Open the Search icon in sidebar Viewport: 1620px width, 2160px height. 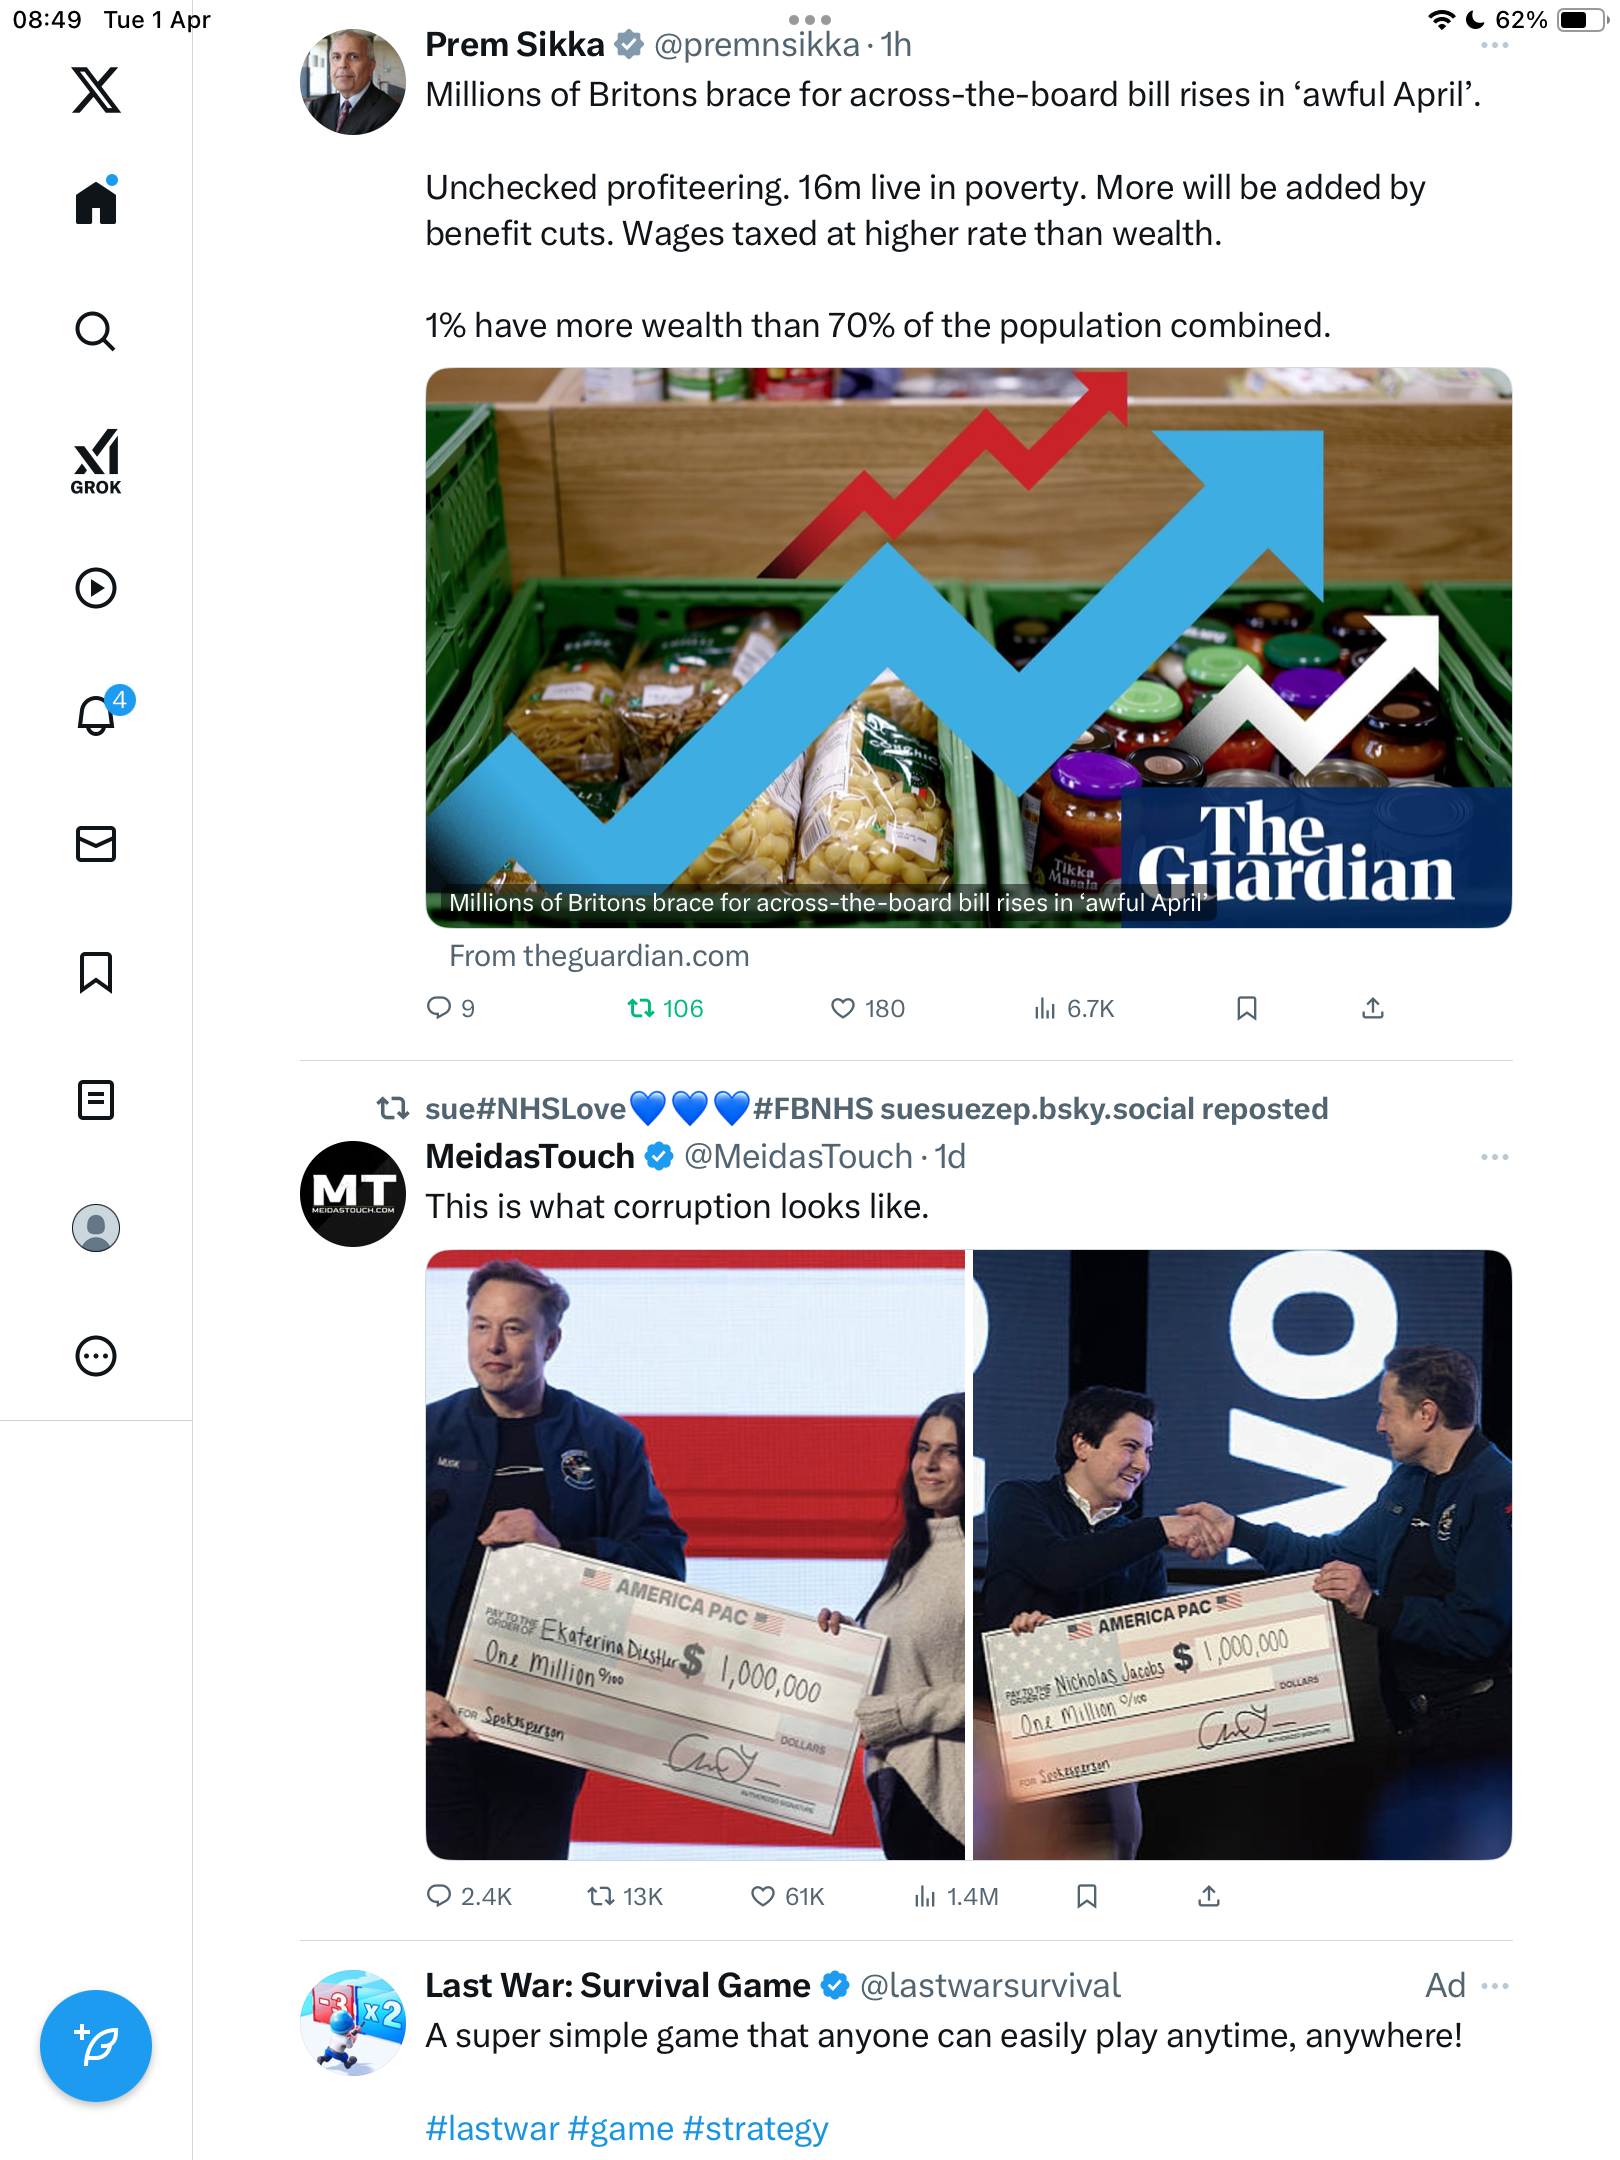point(96,331)
